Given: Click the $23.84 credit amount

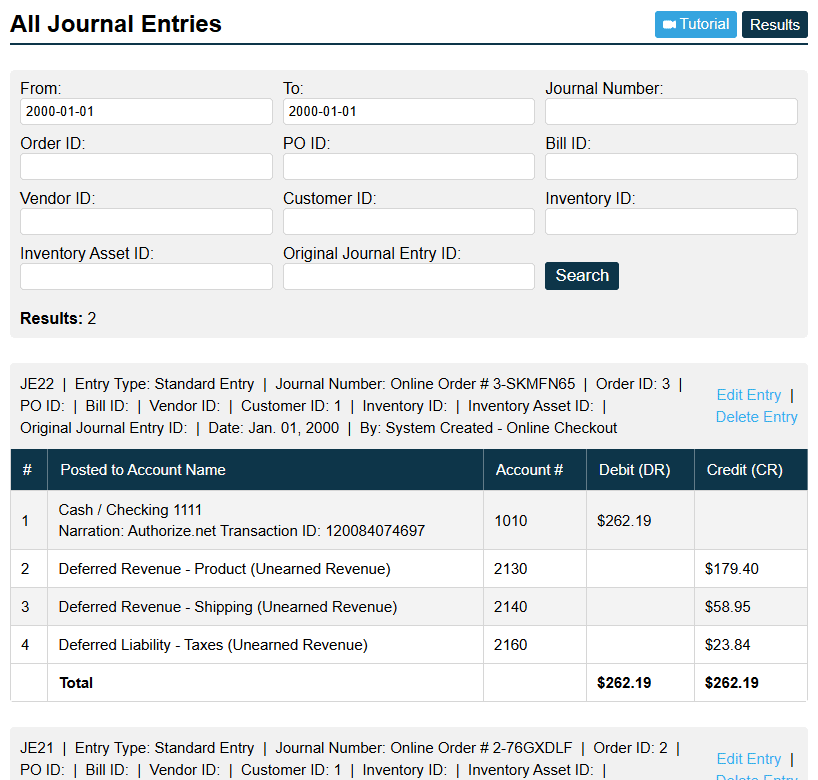Looking at the screenshot, I should point(727,645).
